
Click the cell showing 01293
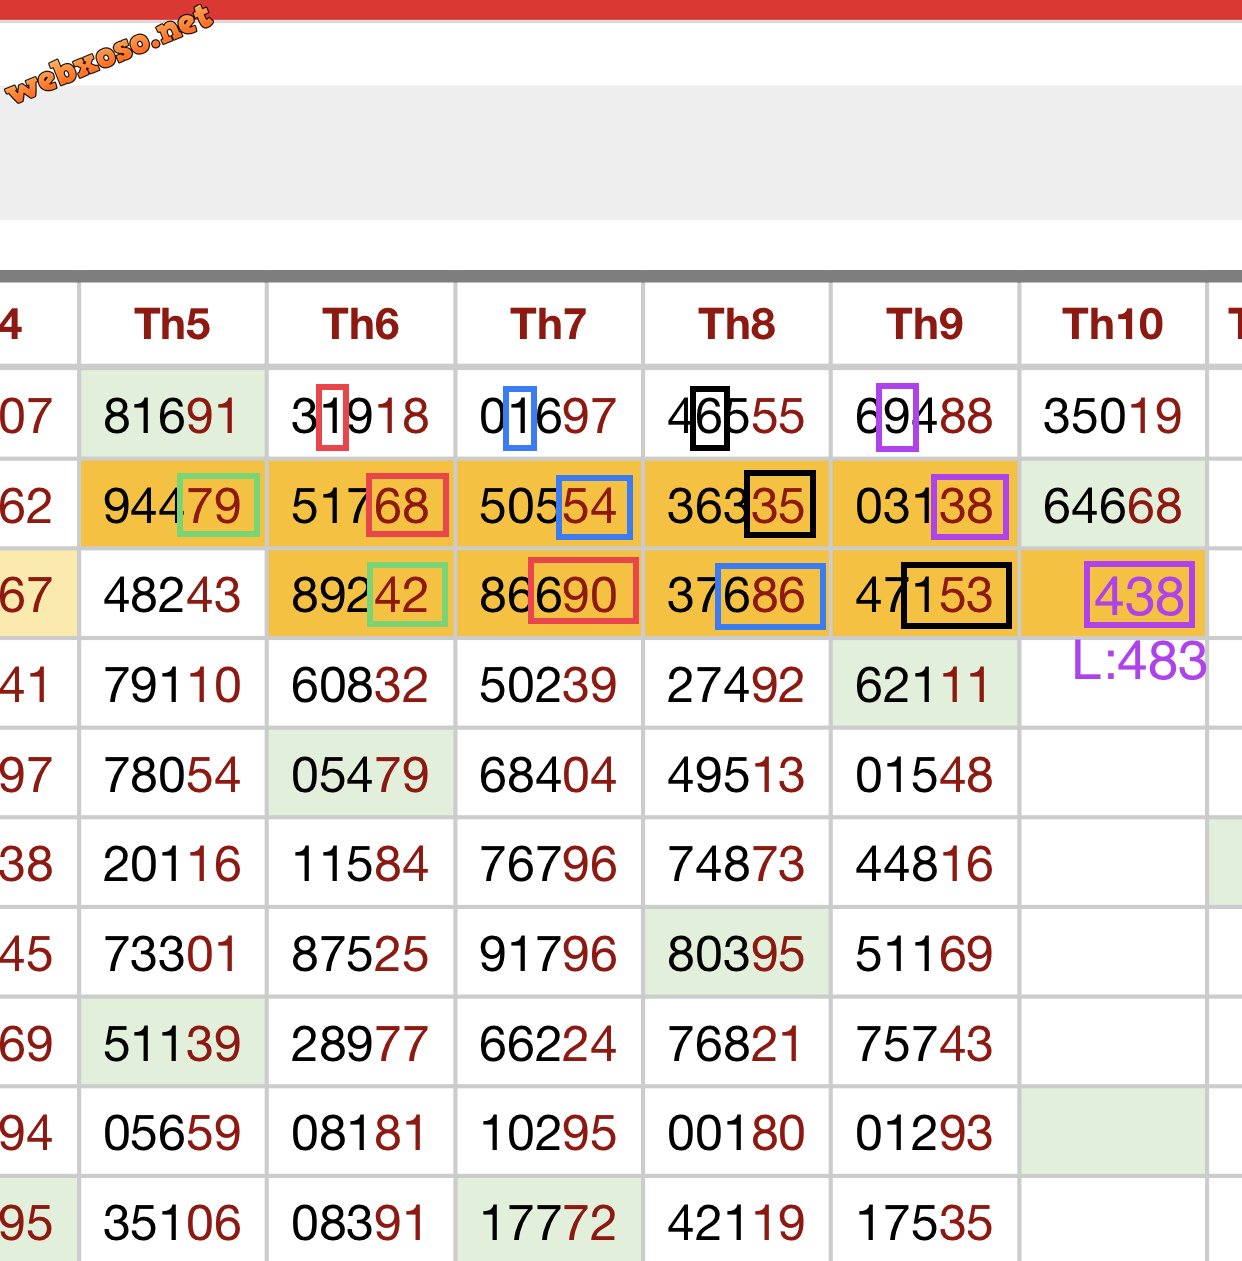tap(925, 1133)
